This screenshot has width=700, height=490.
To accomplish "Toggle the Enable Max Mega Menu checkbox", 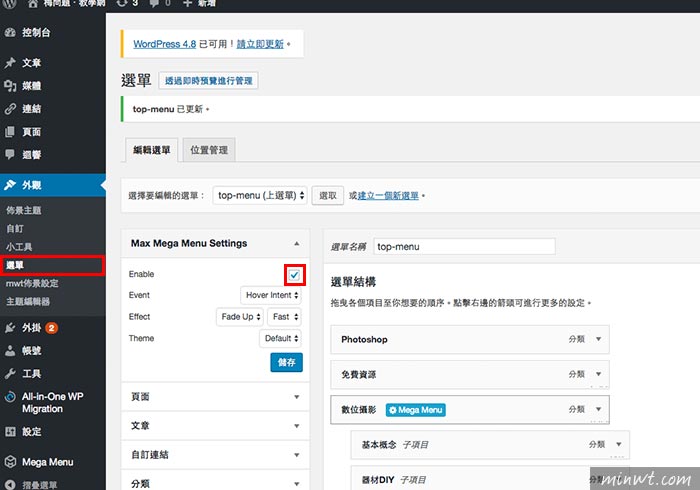I will point(294,275).
